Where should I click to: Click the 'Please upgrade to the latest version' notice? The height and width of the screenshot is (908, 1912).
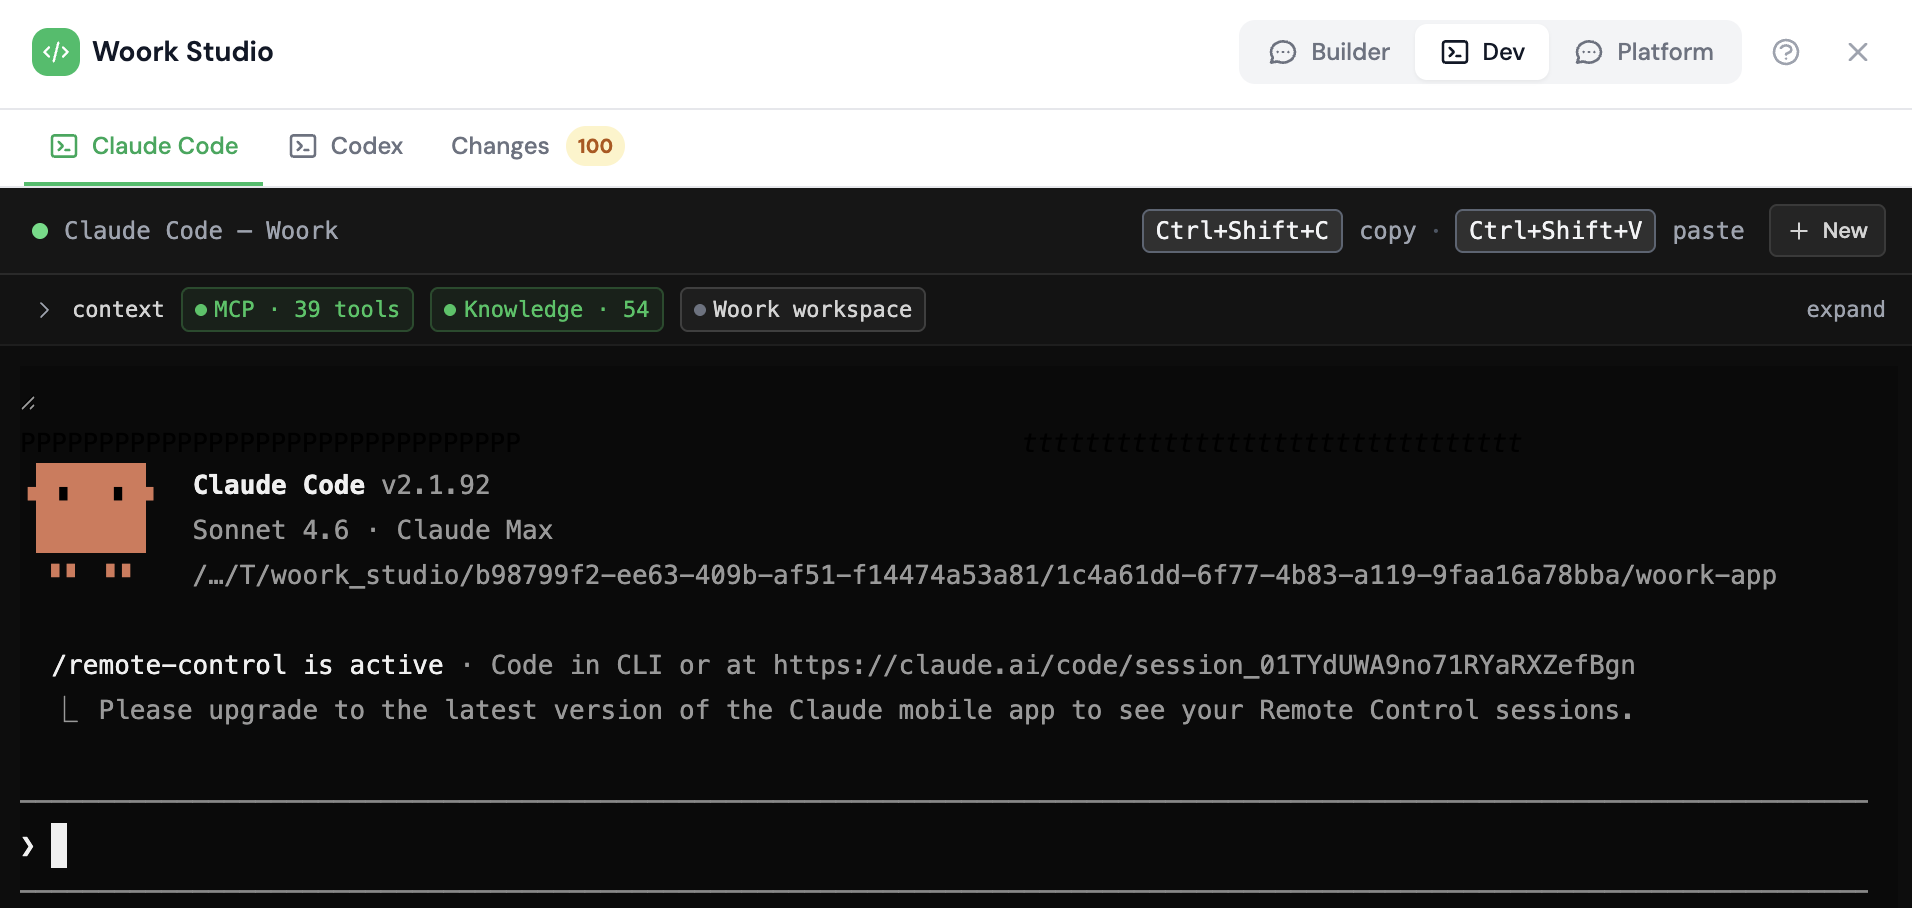click(866, 710)
